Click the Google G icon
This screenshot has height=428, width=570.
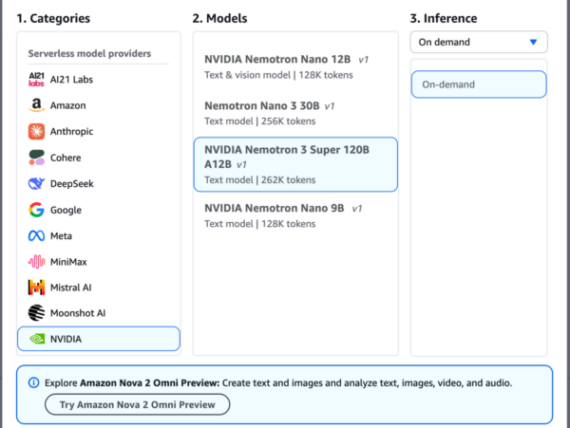36,210
